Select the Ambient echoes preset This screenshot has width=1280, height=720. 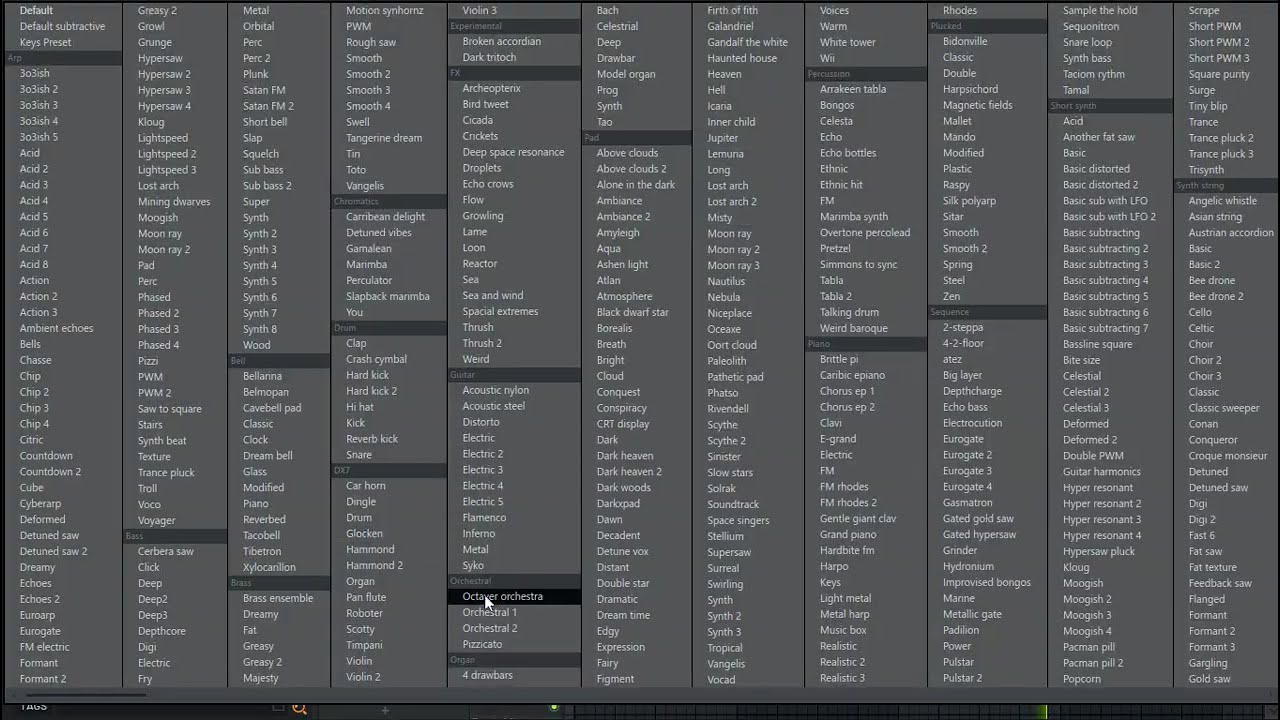pyautogui.click(x=56, y=328)
